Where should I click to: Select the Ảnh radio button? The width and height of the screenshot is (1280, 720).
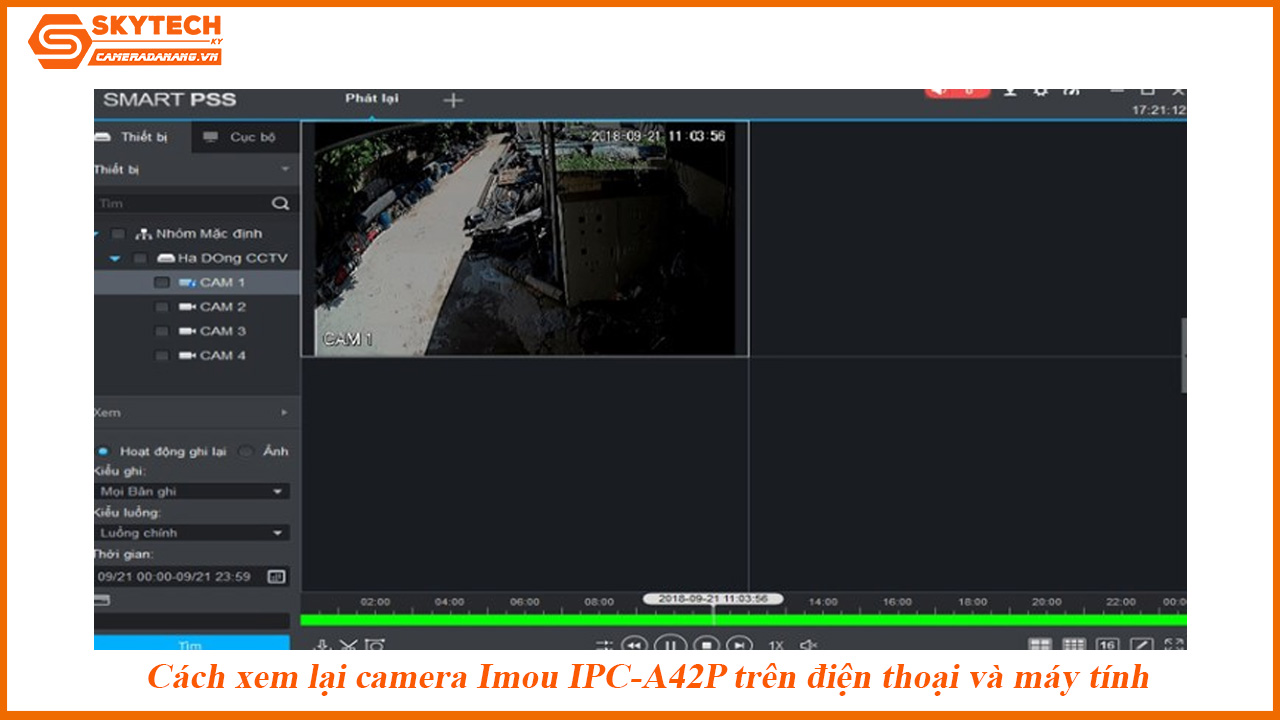246,451
